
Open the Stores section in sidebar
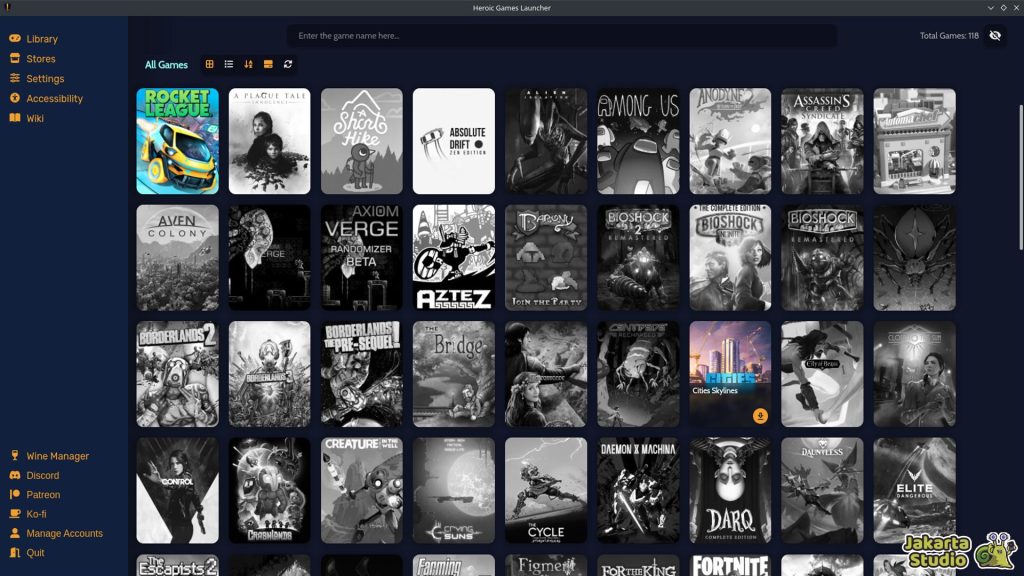click(x=40, y=59)
